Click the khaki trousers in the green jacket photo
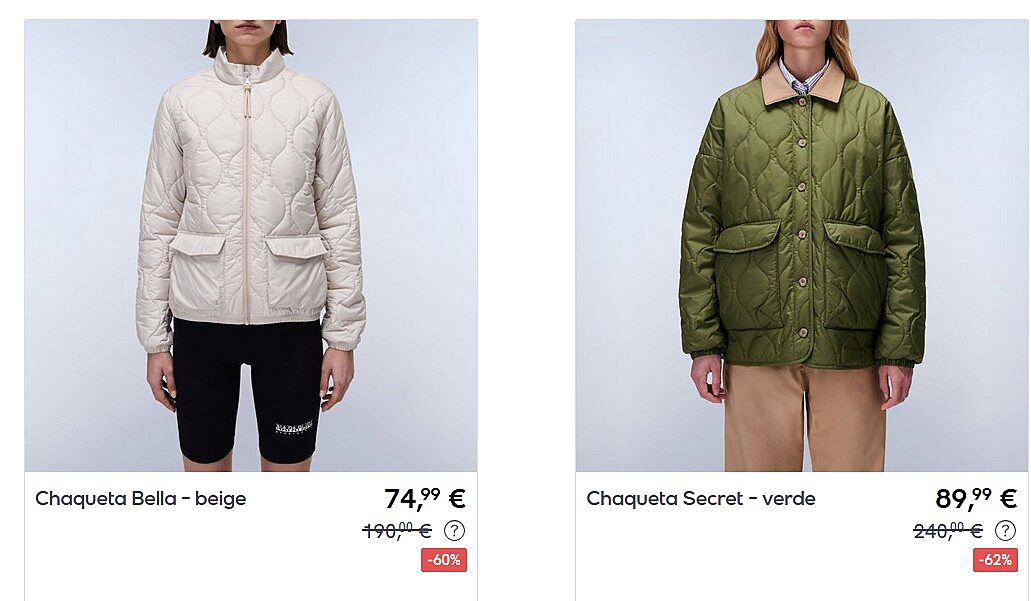 [805, 418]
